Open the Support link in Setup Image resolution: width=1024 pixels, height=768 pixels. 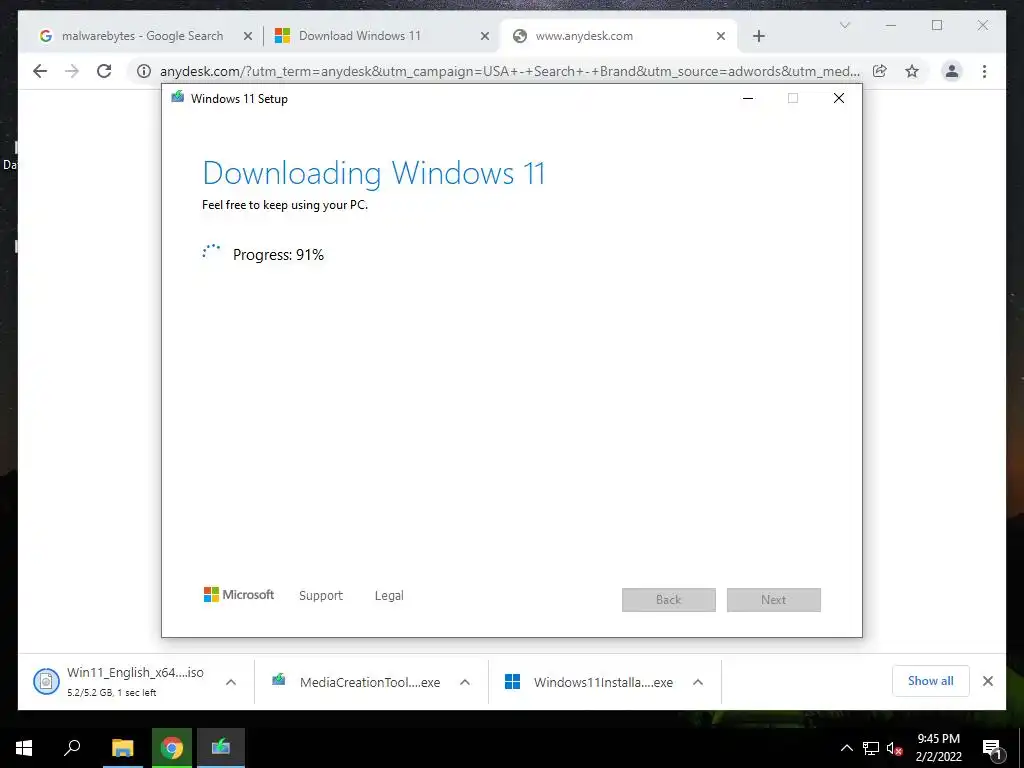pyautogui.click(x=321, y=596)
